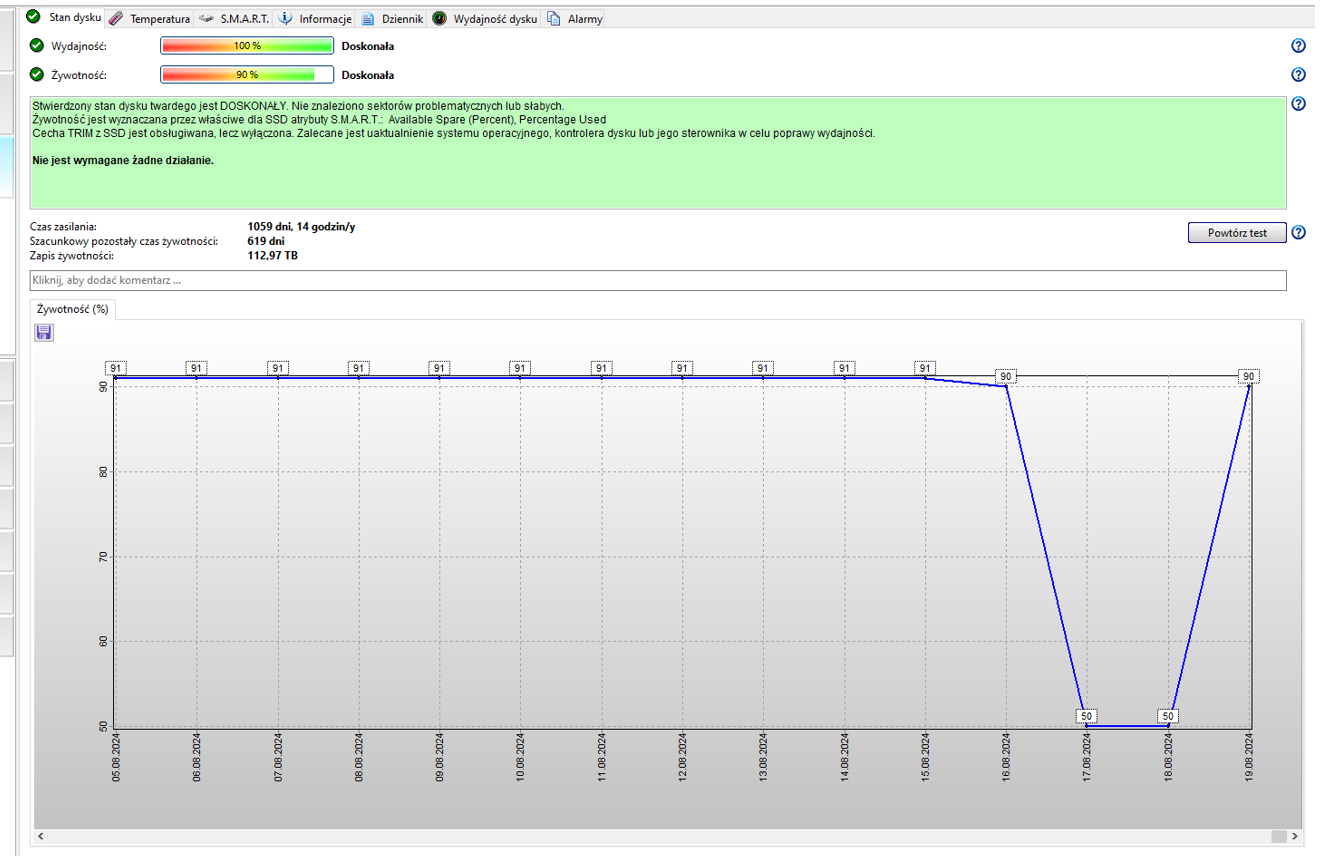1336x856 pixels.
Task: Save the Żywotność chart using the floppy icon
Action: 44,332
